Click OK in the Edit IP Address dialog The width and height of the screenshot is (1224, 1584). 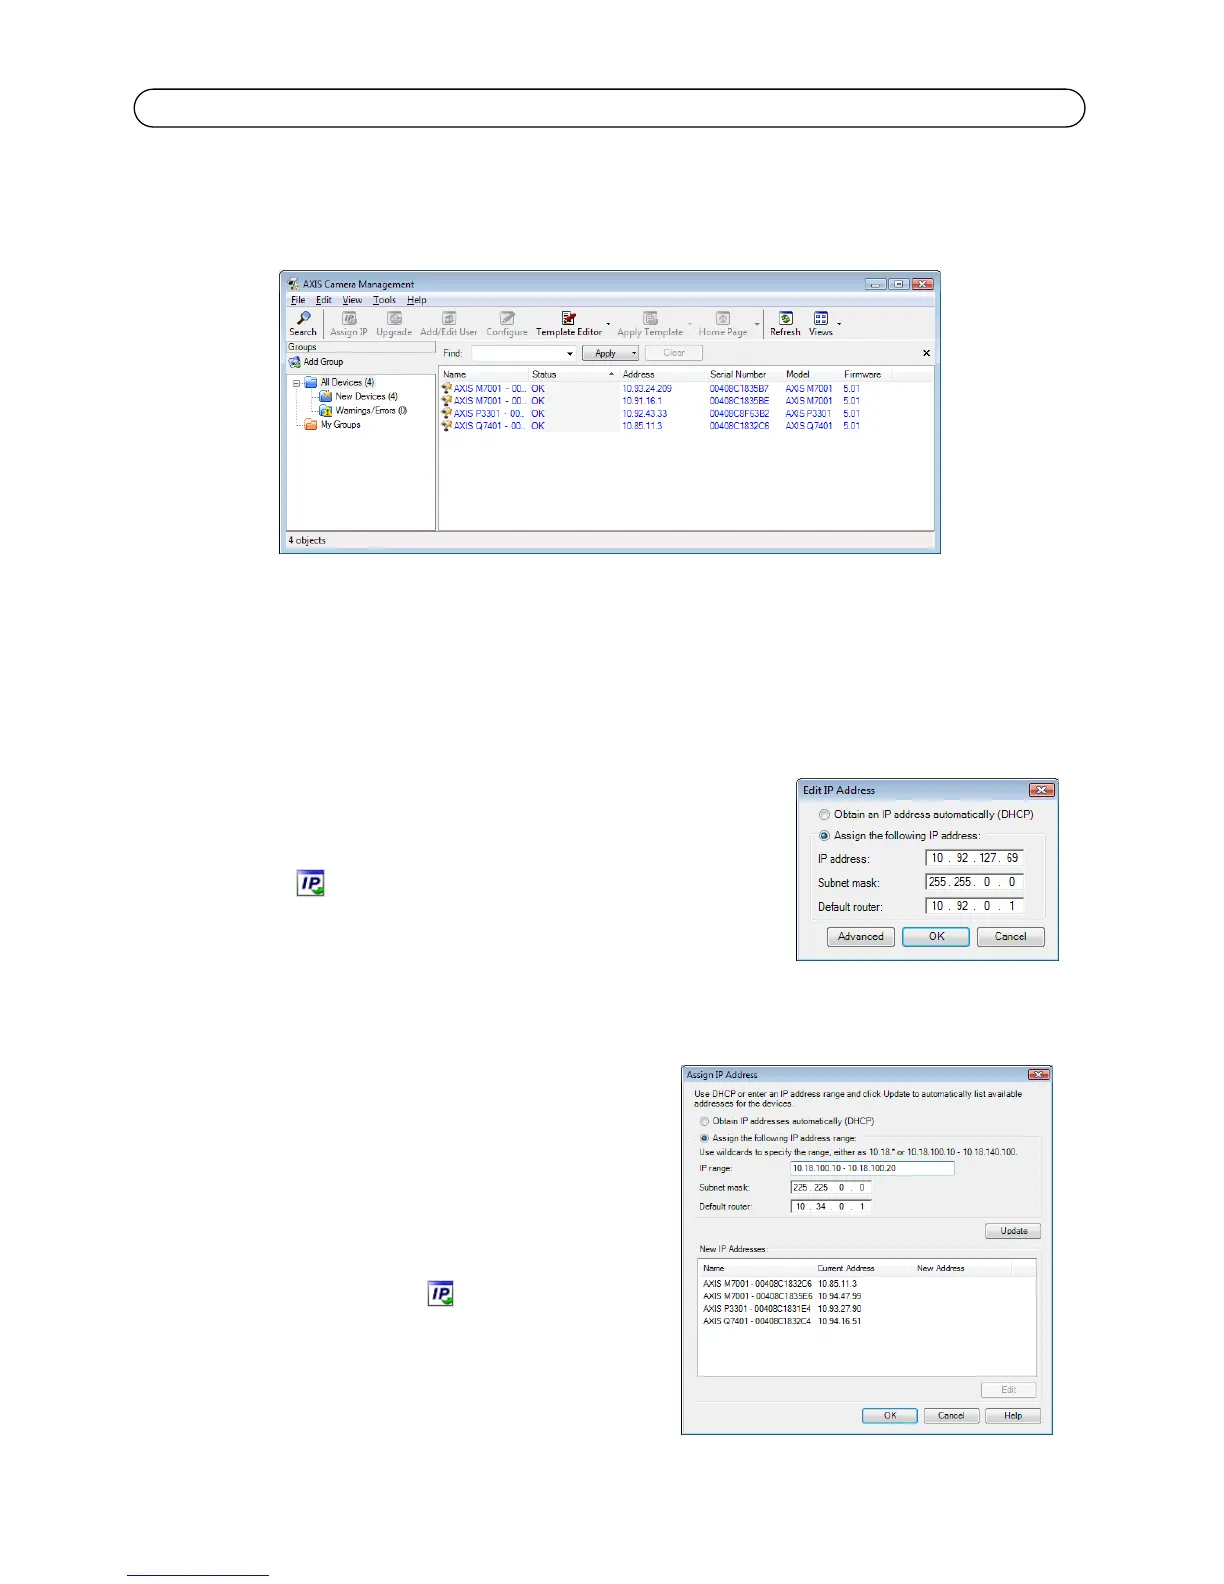click(x=936, y=937)
